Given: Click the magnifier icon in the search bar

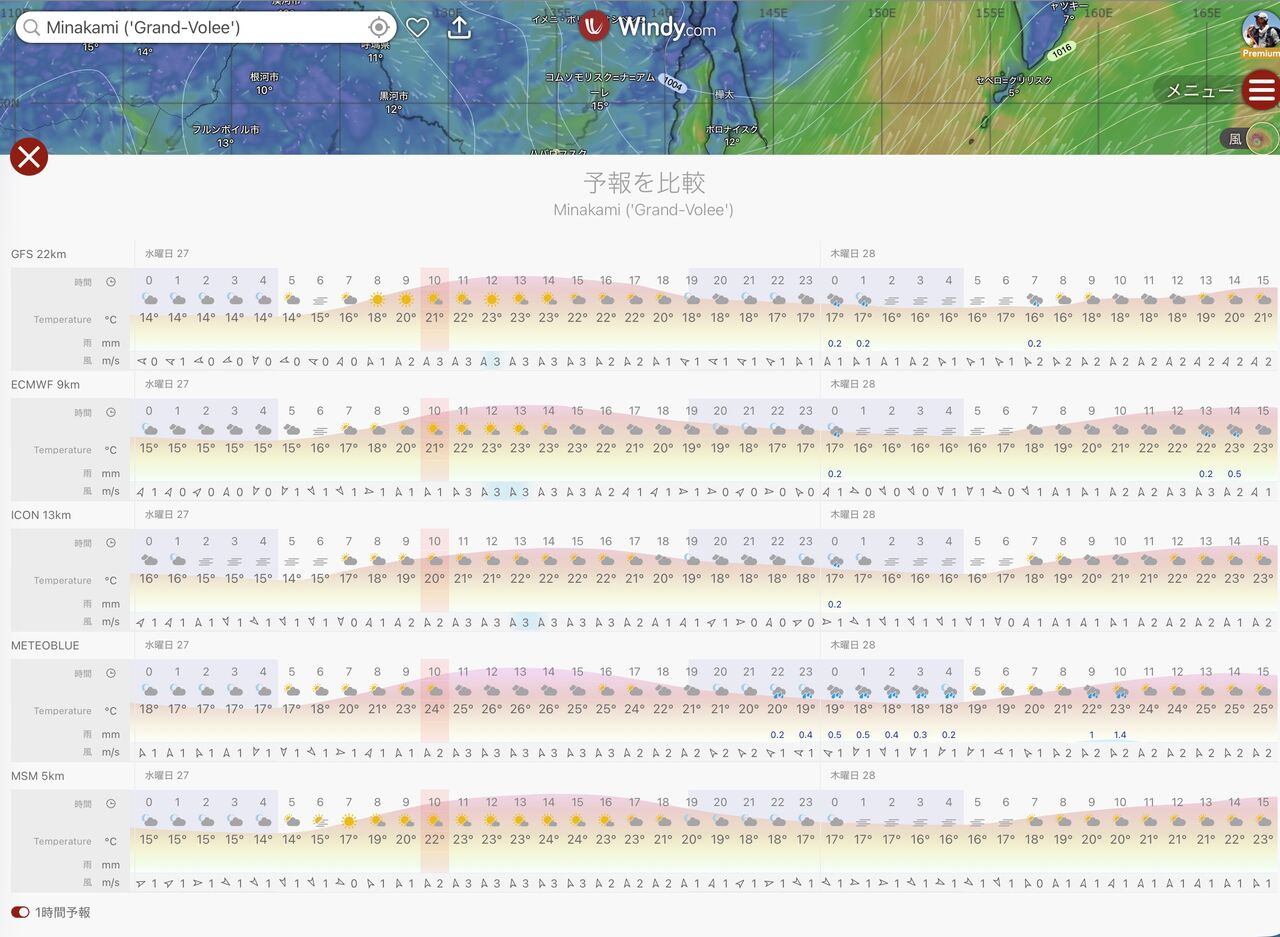Looking at the screenshot, I should tap(31, 27).
